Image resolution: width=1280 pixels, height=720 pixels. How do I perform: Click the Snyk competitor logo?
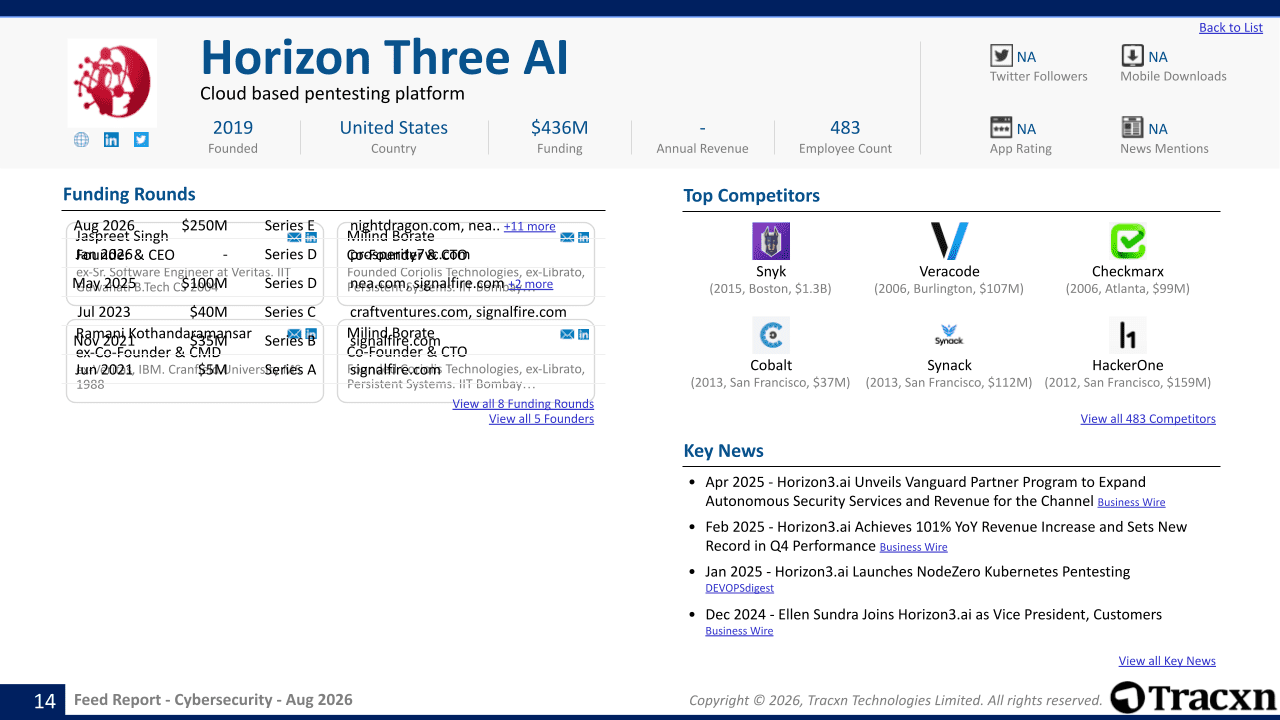click(x=771, y=241)
